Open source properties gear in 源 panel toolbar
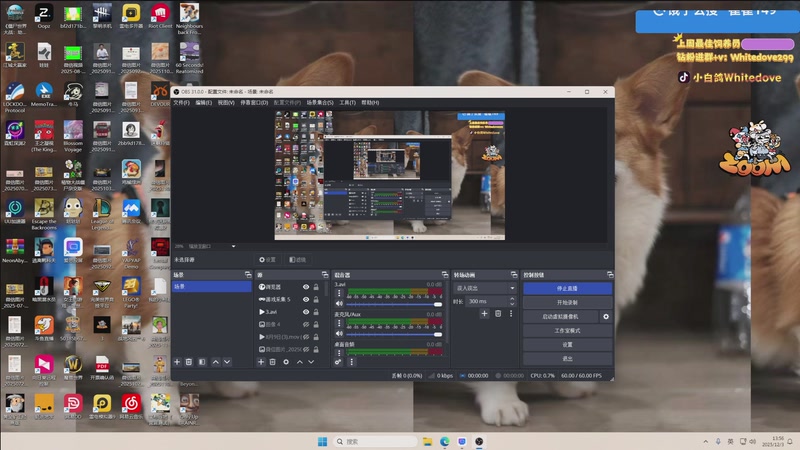The image size is (800, 450). (286, 362)
